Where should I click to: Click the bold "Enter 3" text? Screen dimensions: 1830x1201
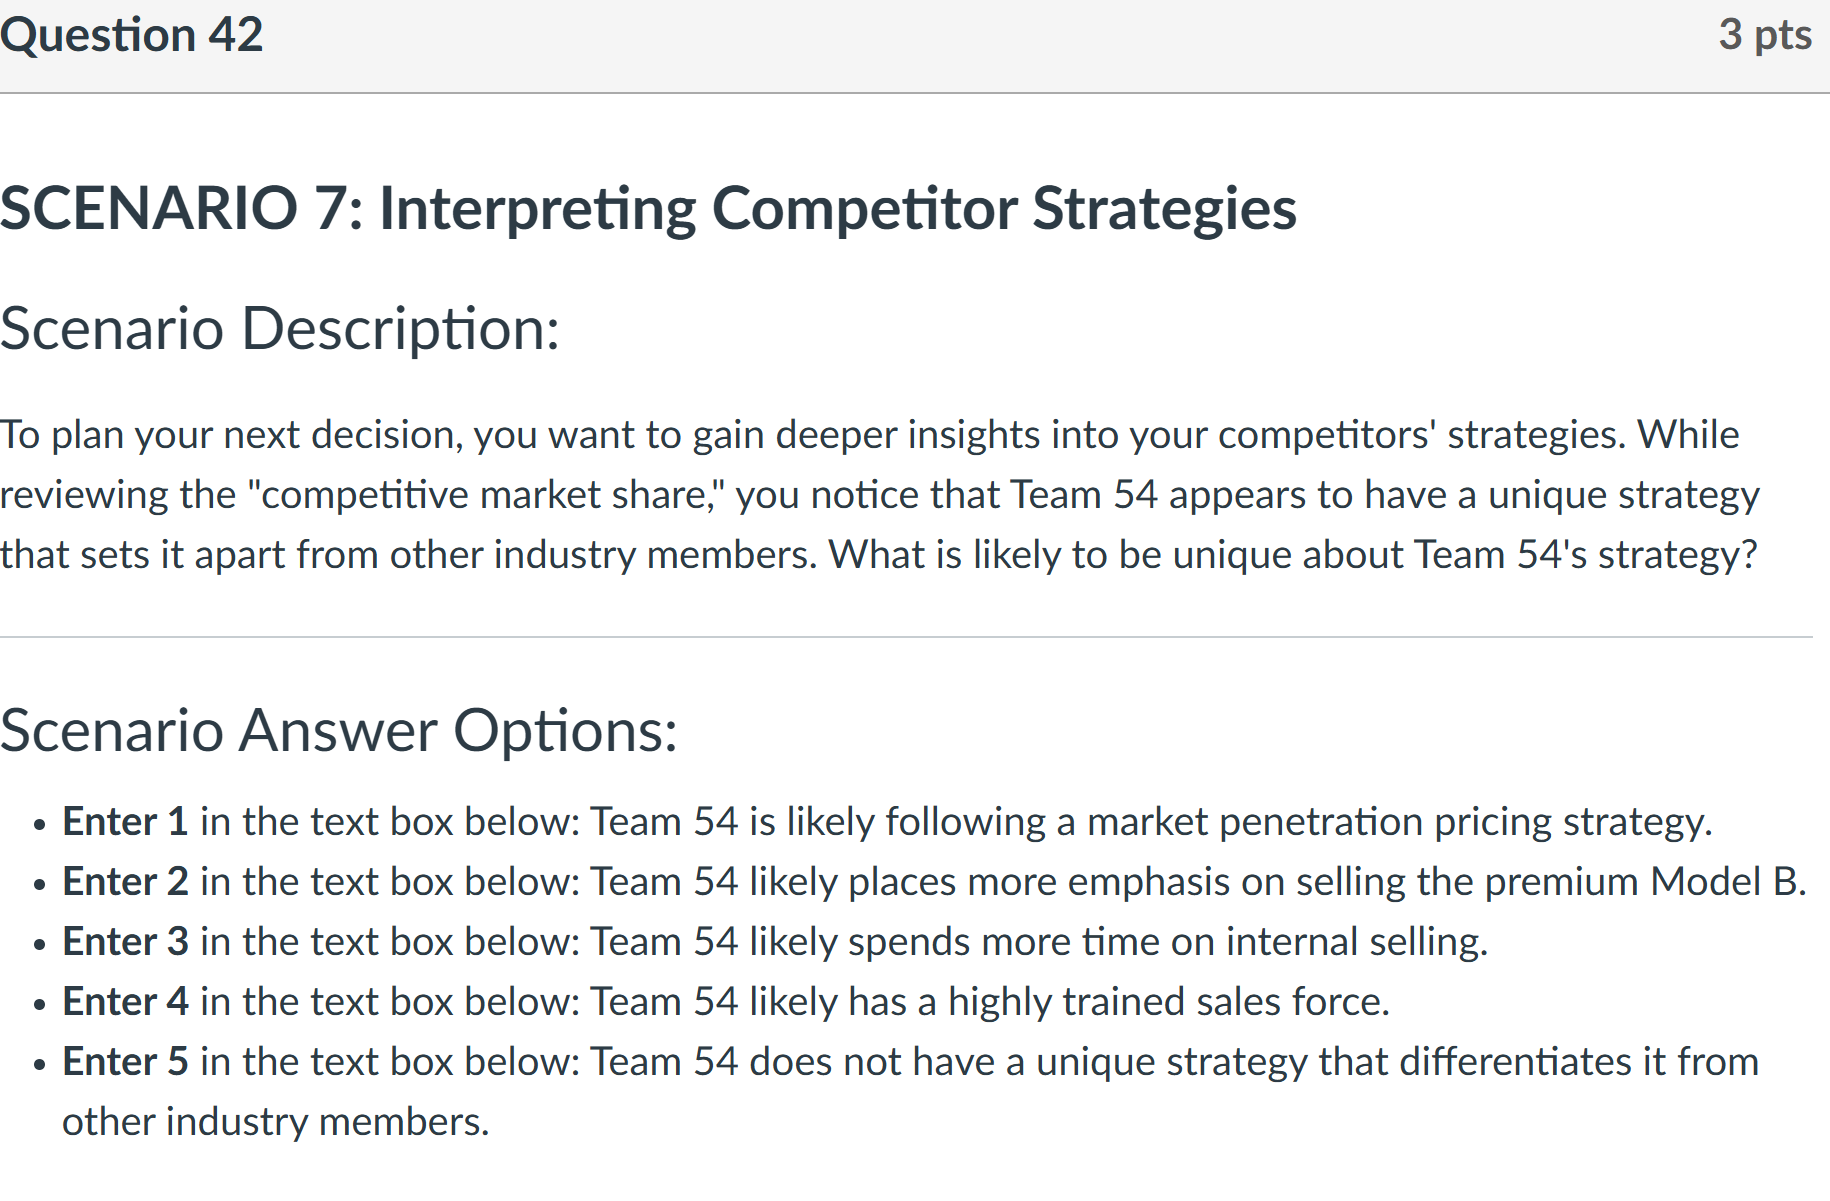[x=125, y=942]
